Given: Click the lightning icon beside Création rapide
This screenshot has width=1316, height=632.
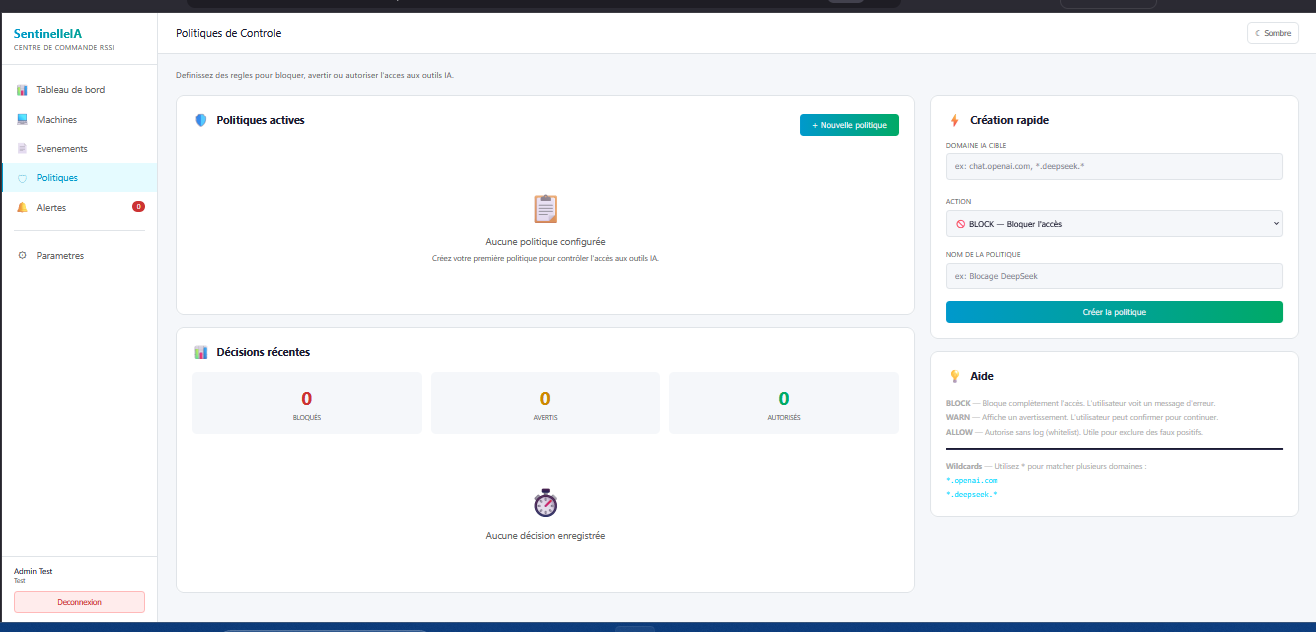Looking at the screenshot, I should click(x=954, y=120).
